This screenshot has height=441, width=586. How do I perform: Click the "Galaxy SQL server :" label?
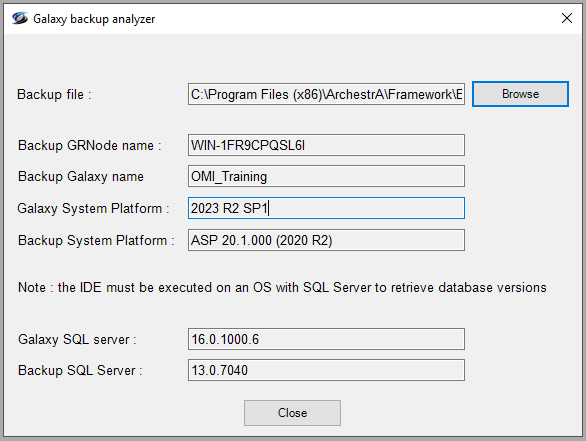click(x=77, y=339)
